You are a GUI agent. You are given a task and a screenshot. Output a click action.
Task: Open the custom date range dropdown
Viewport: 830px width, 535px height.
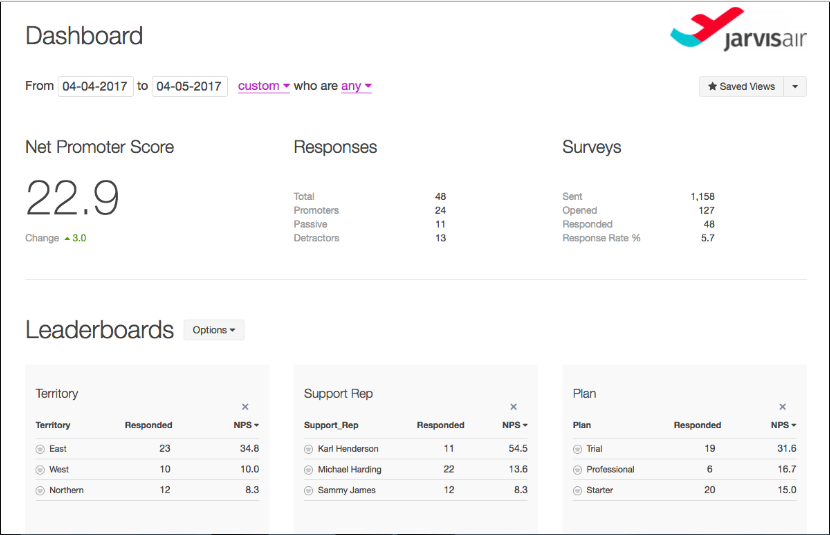tap(263, 87)
